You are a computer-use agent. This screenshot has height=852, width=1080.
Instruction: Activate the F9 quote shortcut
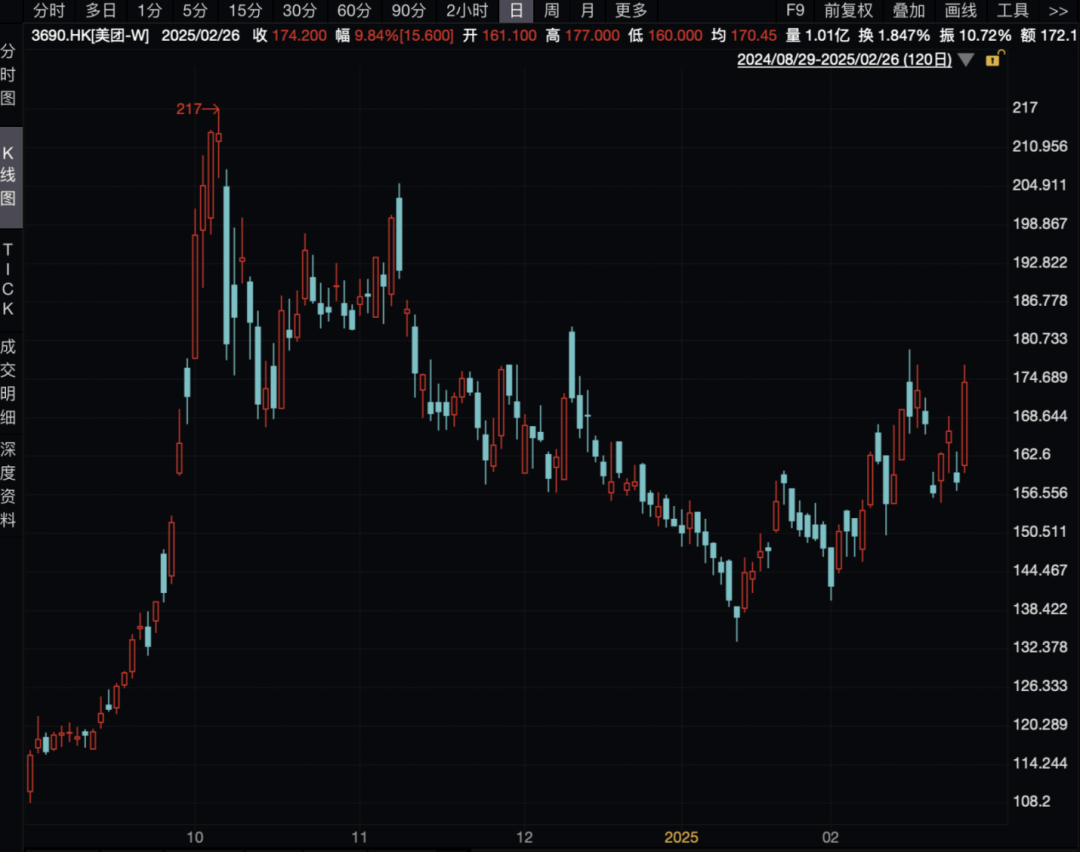795,11
